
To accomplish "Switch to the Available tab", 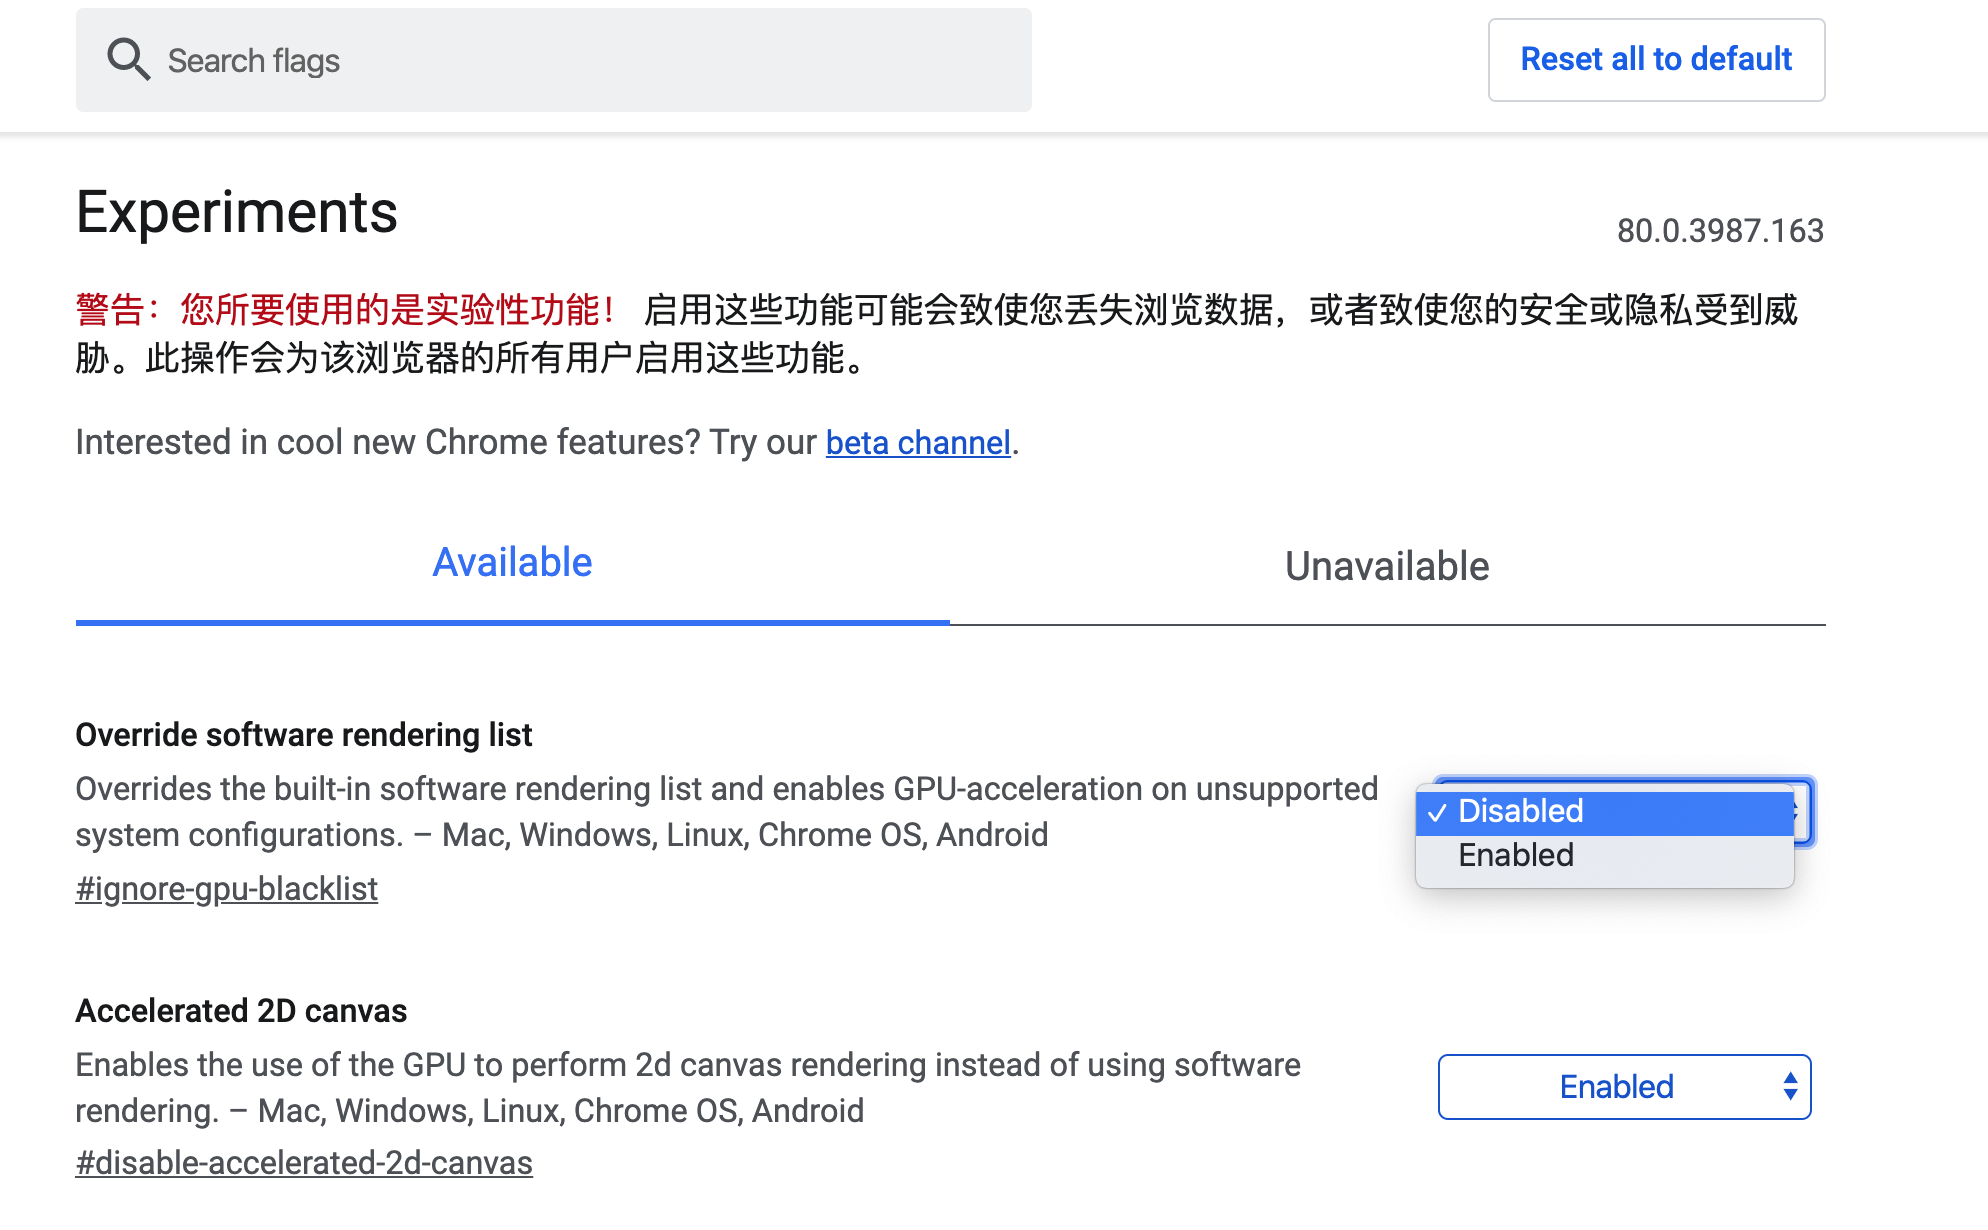I will coord(511,562).
